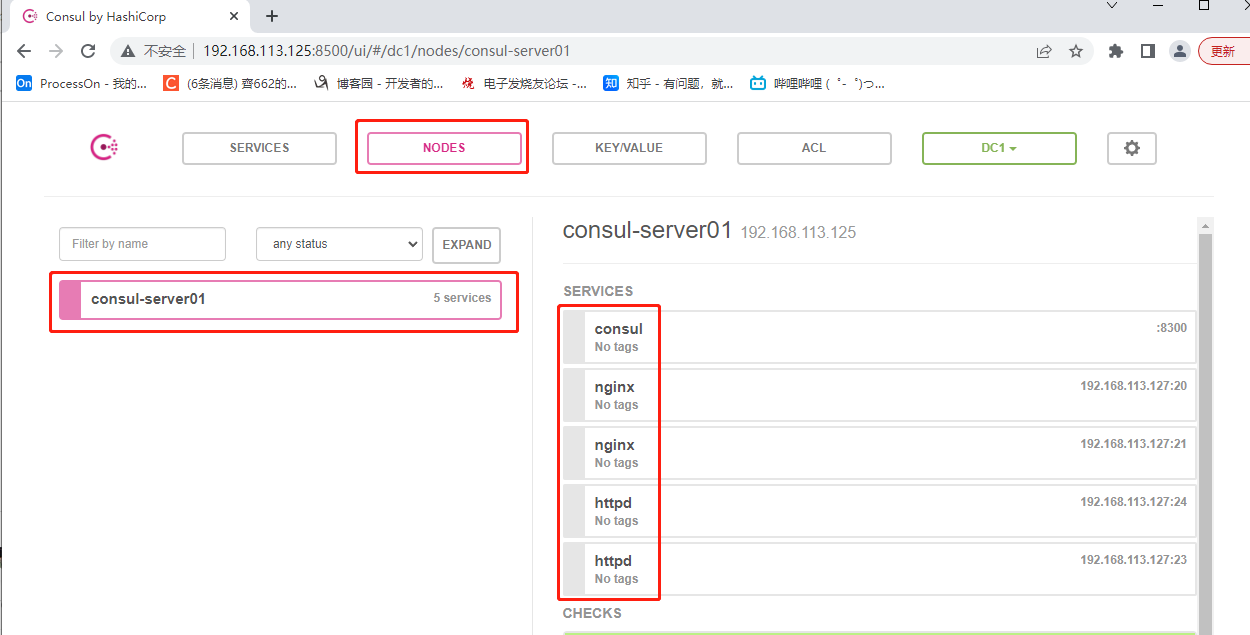Open the ProcessOn bookmark
The width and height of the screenshot is (1250, 635).
[82, 84]
